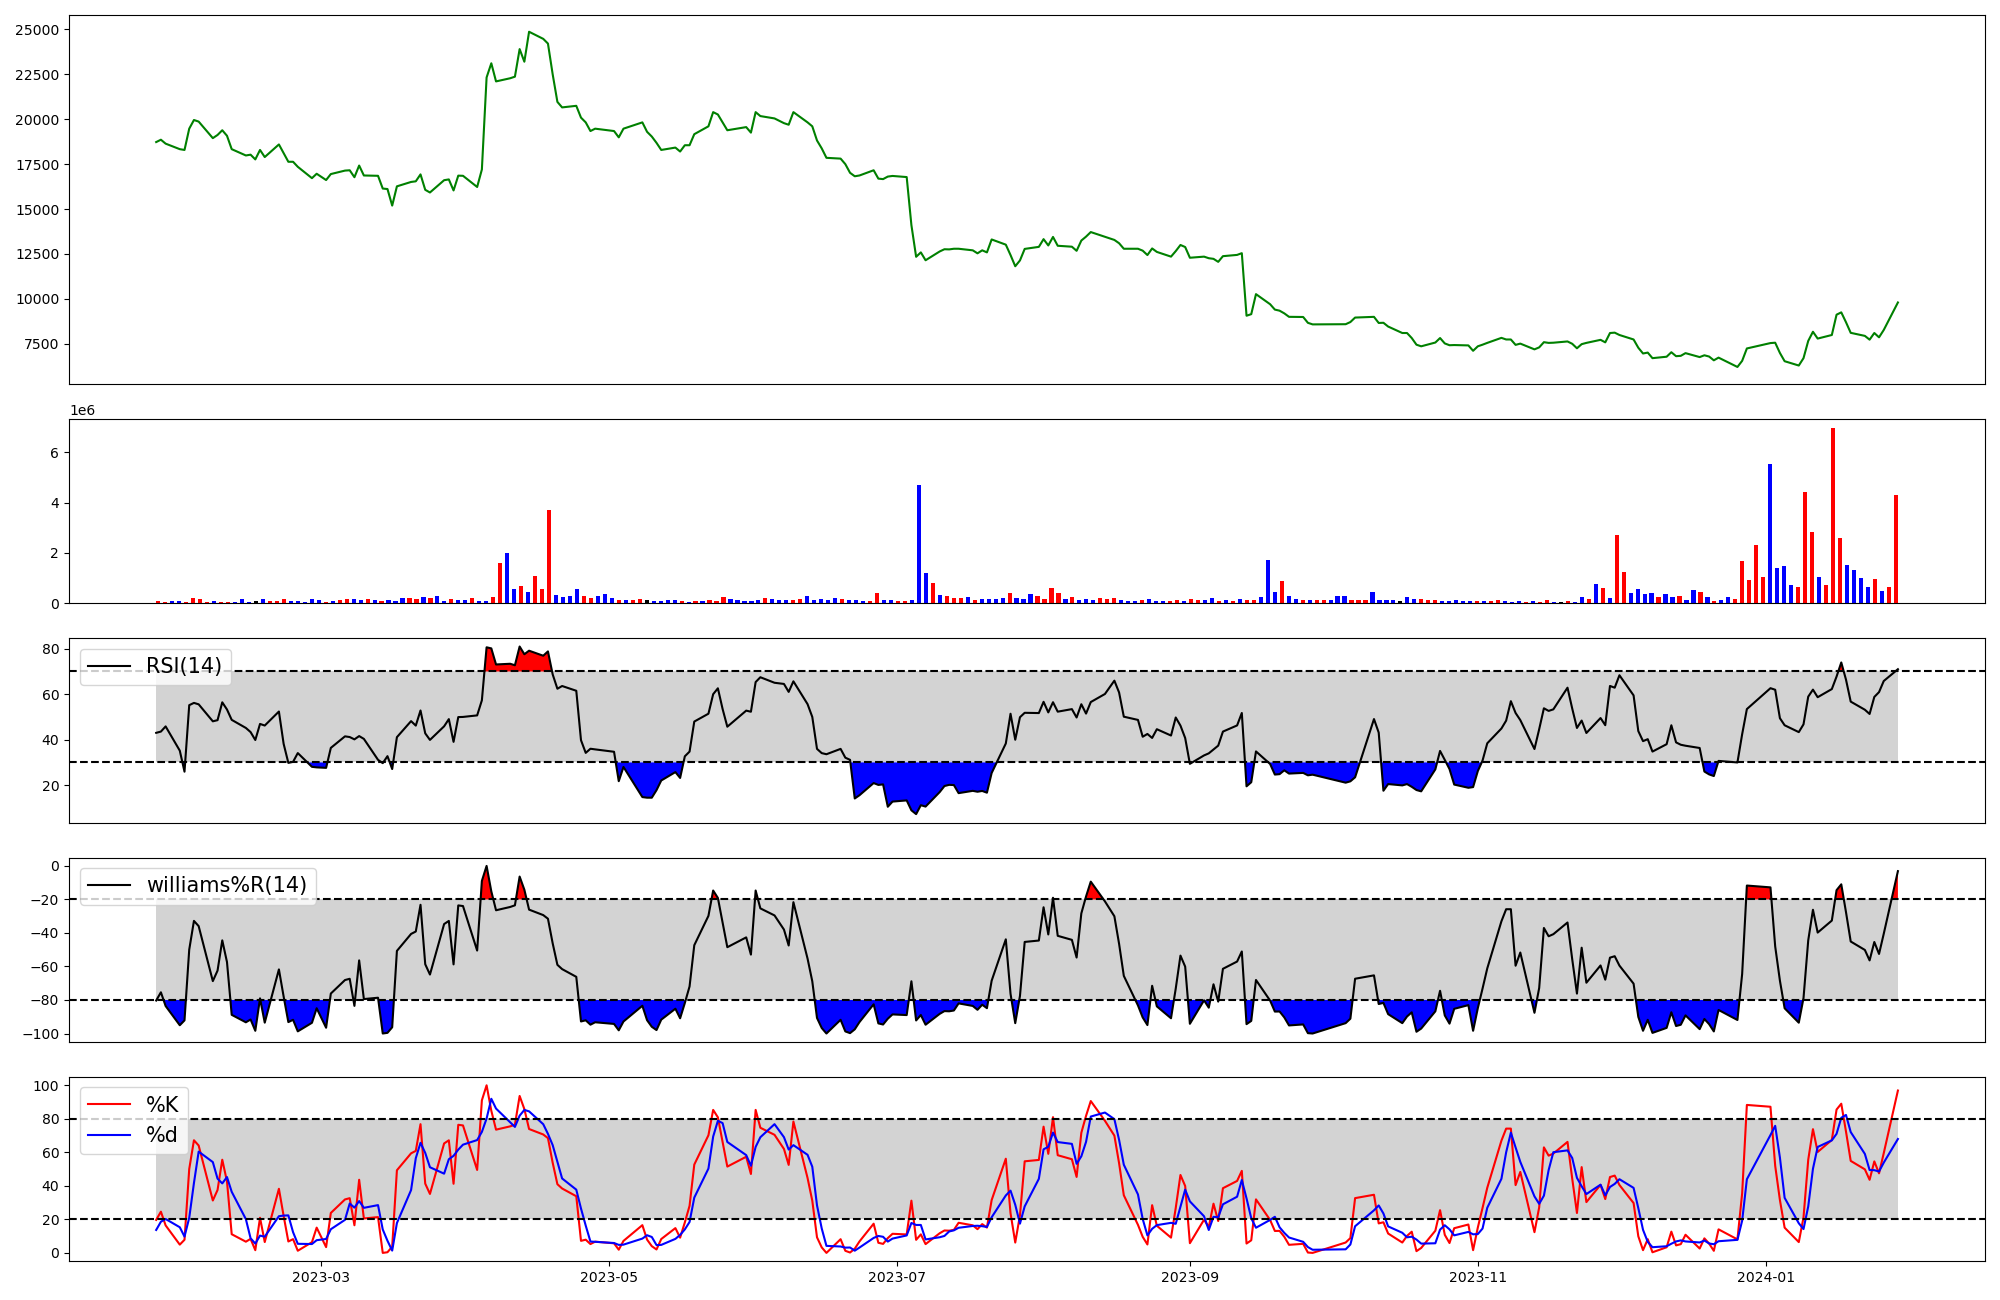Click the 2023-03 x-axis date label

[321, 1277]
